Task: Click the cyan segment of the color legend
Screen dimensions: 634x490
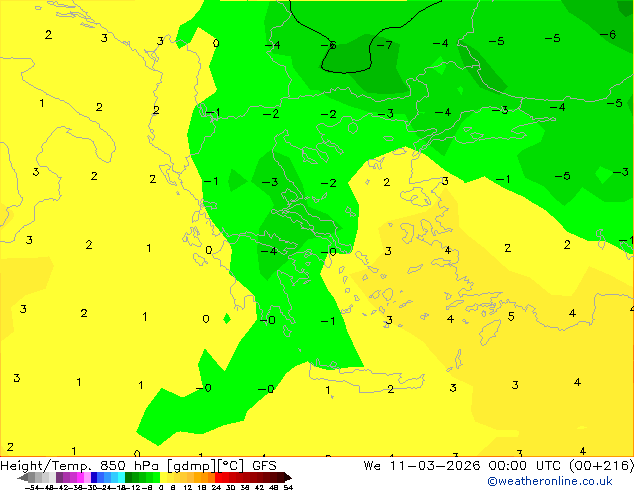Action: click(x=121, y=477)
